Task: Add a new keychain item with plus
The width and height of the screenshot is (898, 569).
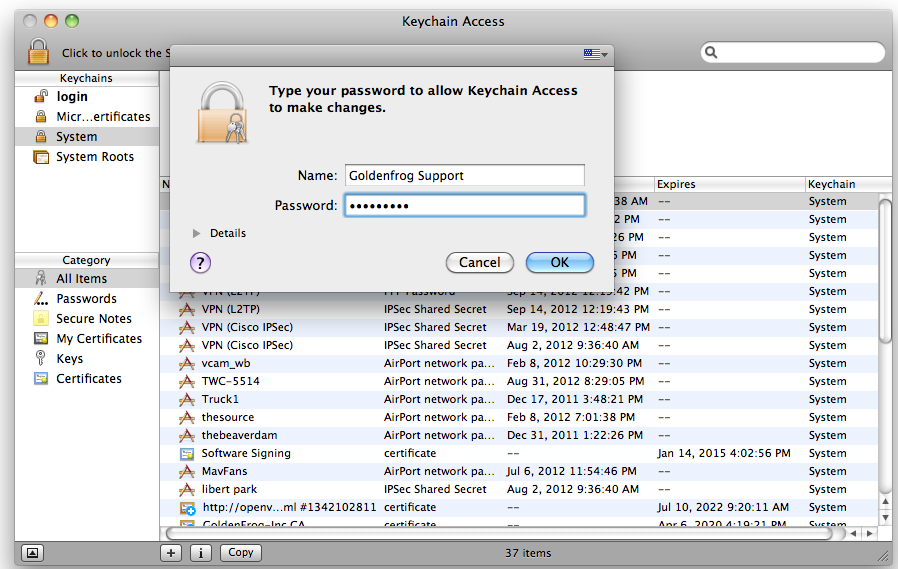Action: pos(171,552)
